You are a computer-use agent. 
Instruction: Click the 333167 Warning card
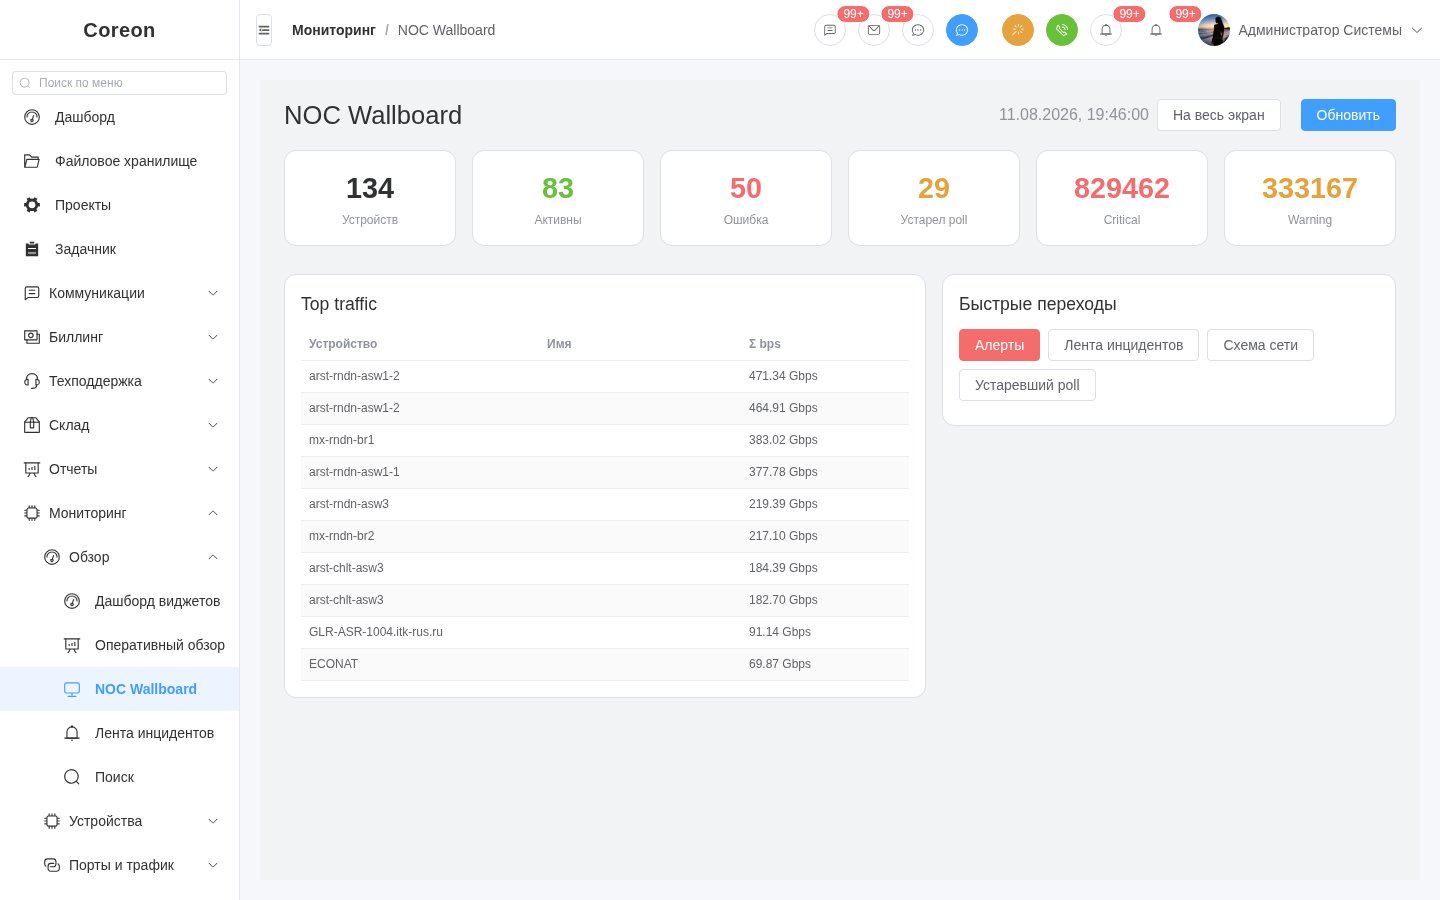pyautogui.click(x=1310, y=198)
